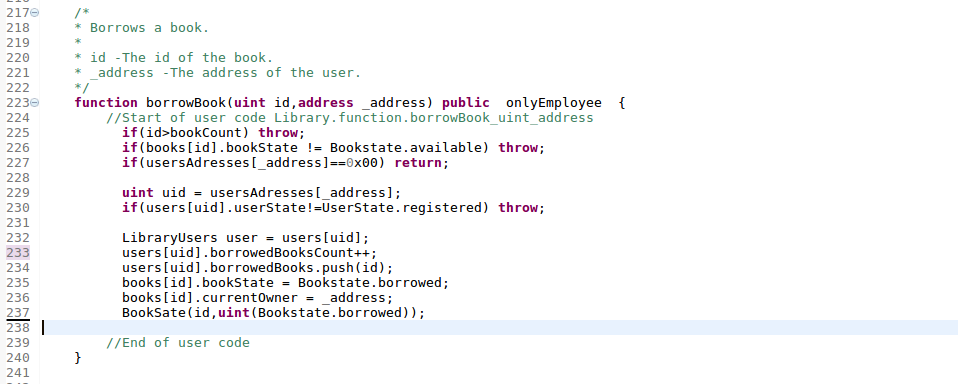Screen dimensions: 958x384
Task: Click the comment '_address -The address of the user.'
Action: click(x=225, y=73)
